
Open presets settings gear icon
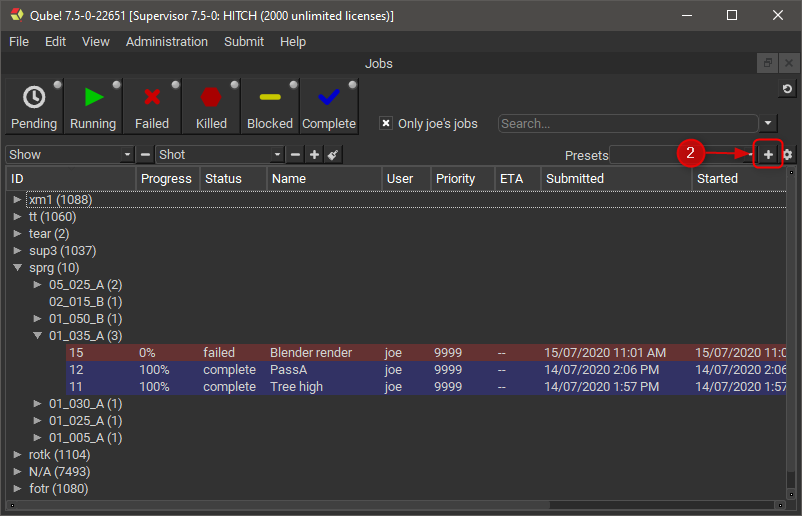[x=788, y=155]
